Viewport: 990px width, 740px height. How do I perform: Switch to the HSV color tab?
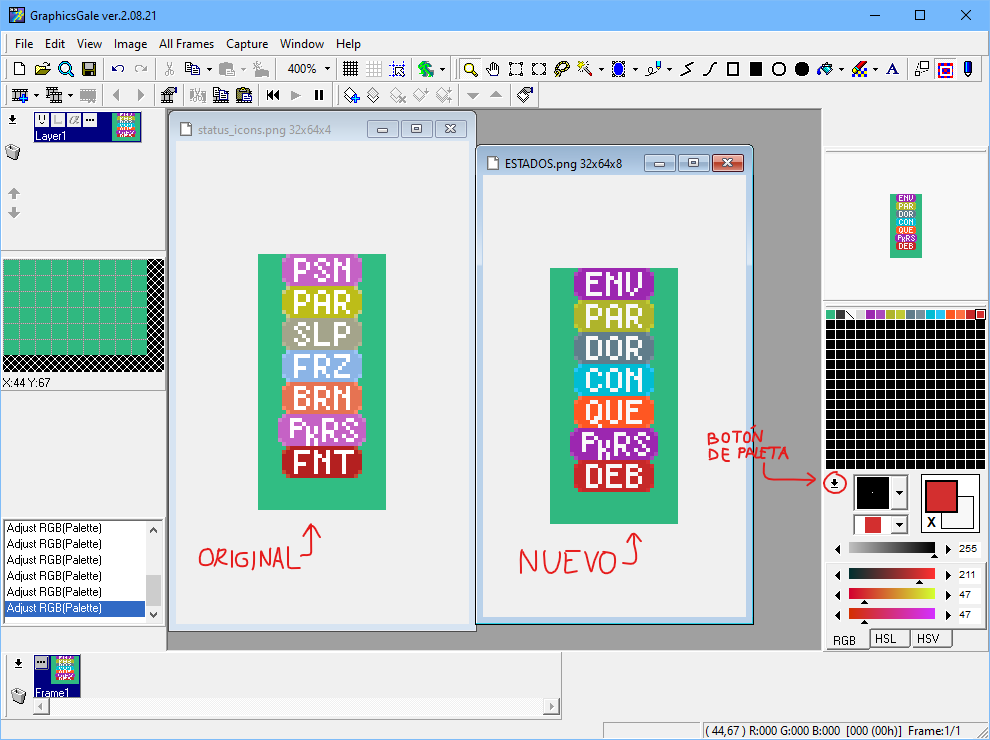click(x=930, y=638)
